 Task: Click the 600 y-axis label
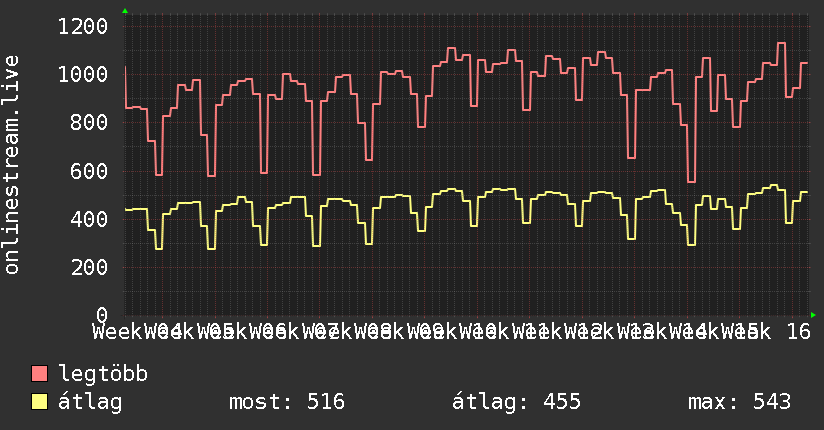[89, 171]
